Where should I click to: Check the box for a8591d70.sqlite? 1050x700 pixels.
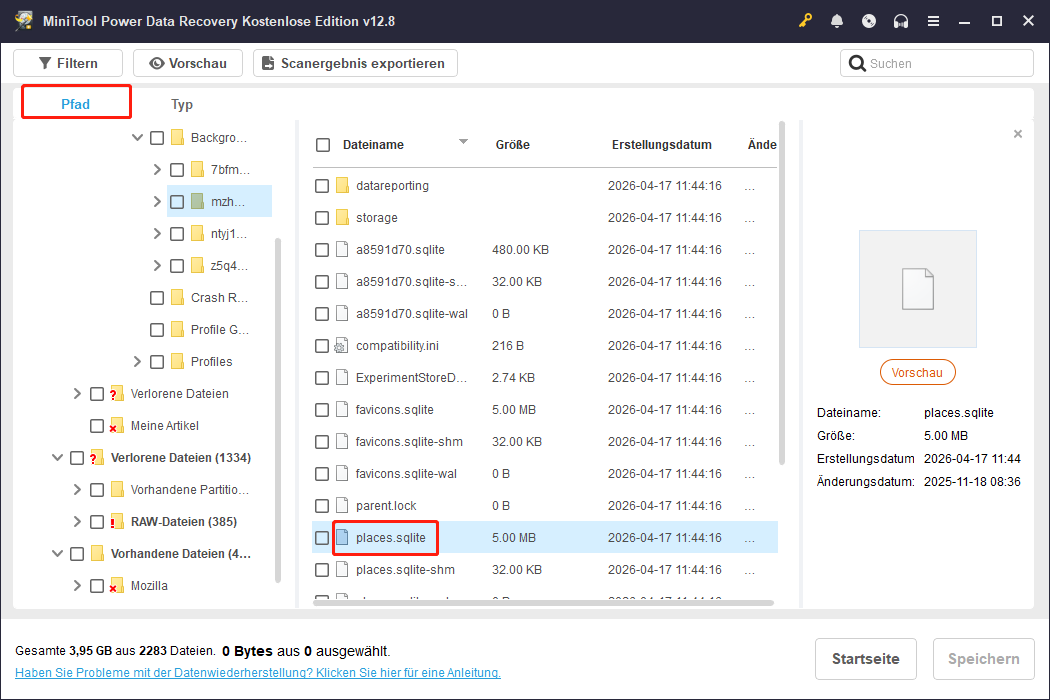pyautogui.click(x=322, y=250)
